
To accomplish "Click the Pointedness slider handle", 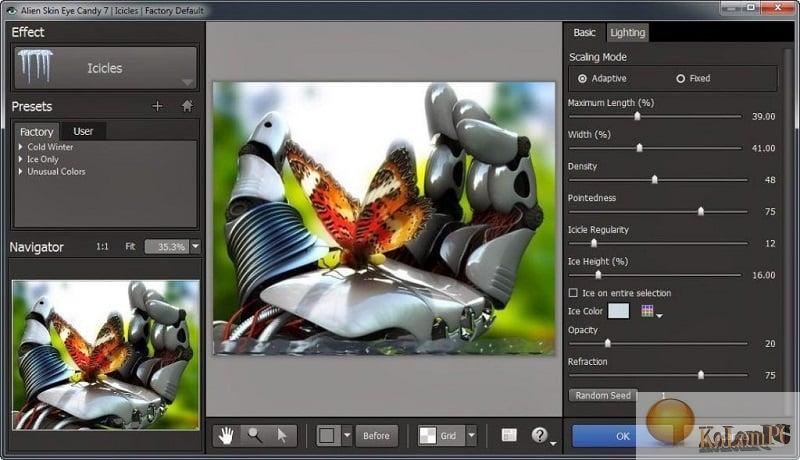I will pyautogui.click(x=701, y=211).
